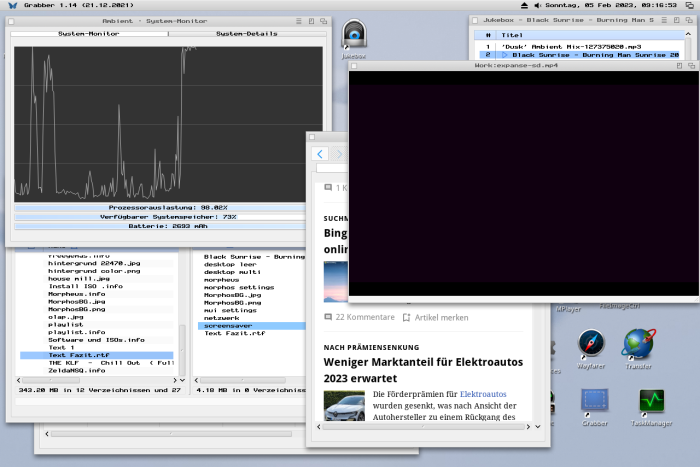Viewport: 700px width, 467px height.
Task: Switch to the System-Details tab
Action: point(246,34)
